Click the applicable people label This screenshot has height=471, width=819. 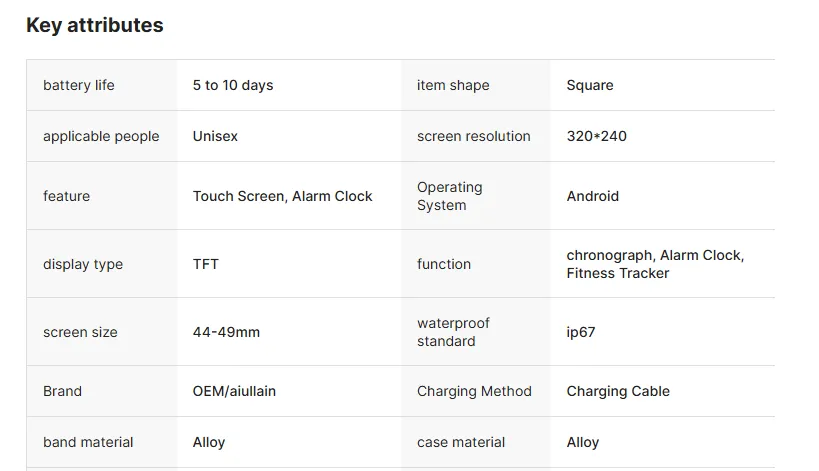coord(101,136)
